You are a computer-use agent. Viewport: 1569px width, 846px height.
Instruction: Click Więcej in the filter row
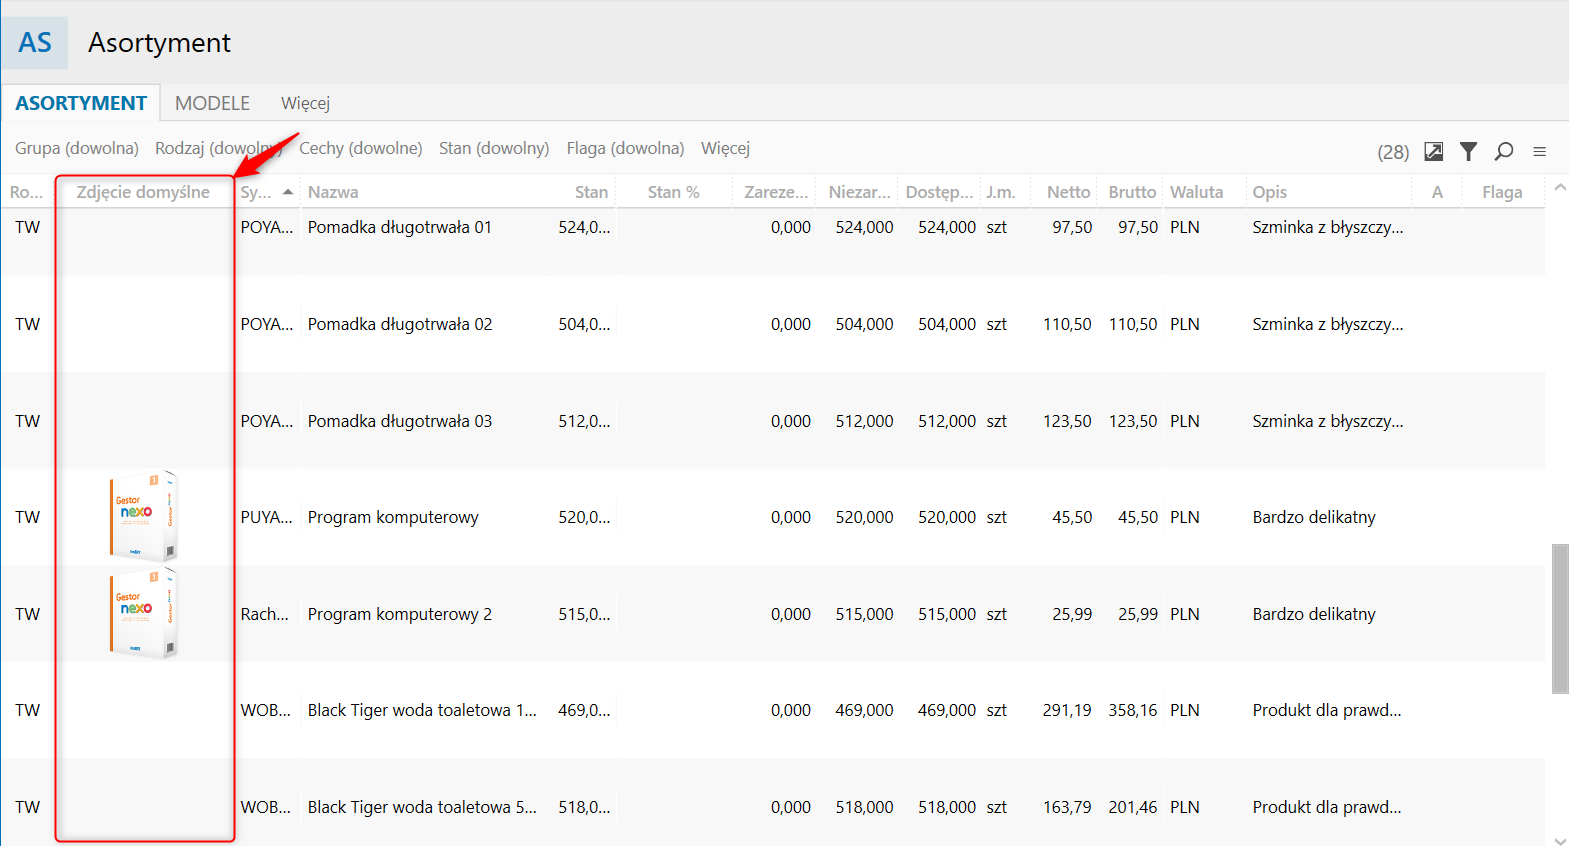(725, 148)
